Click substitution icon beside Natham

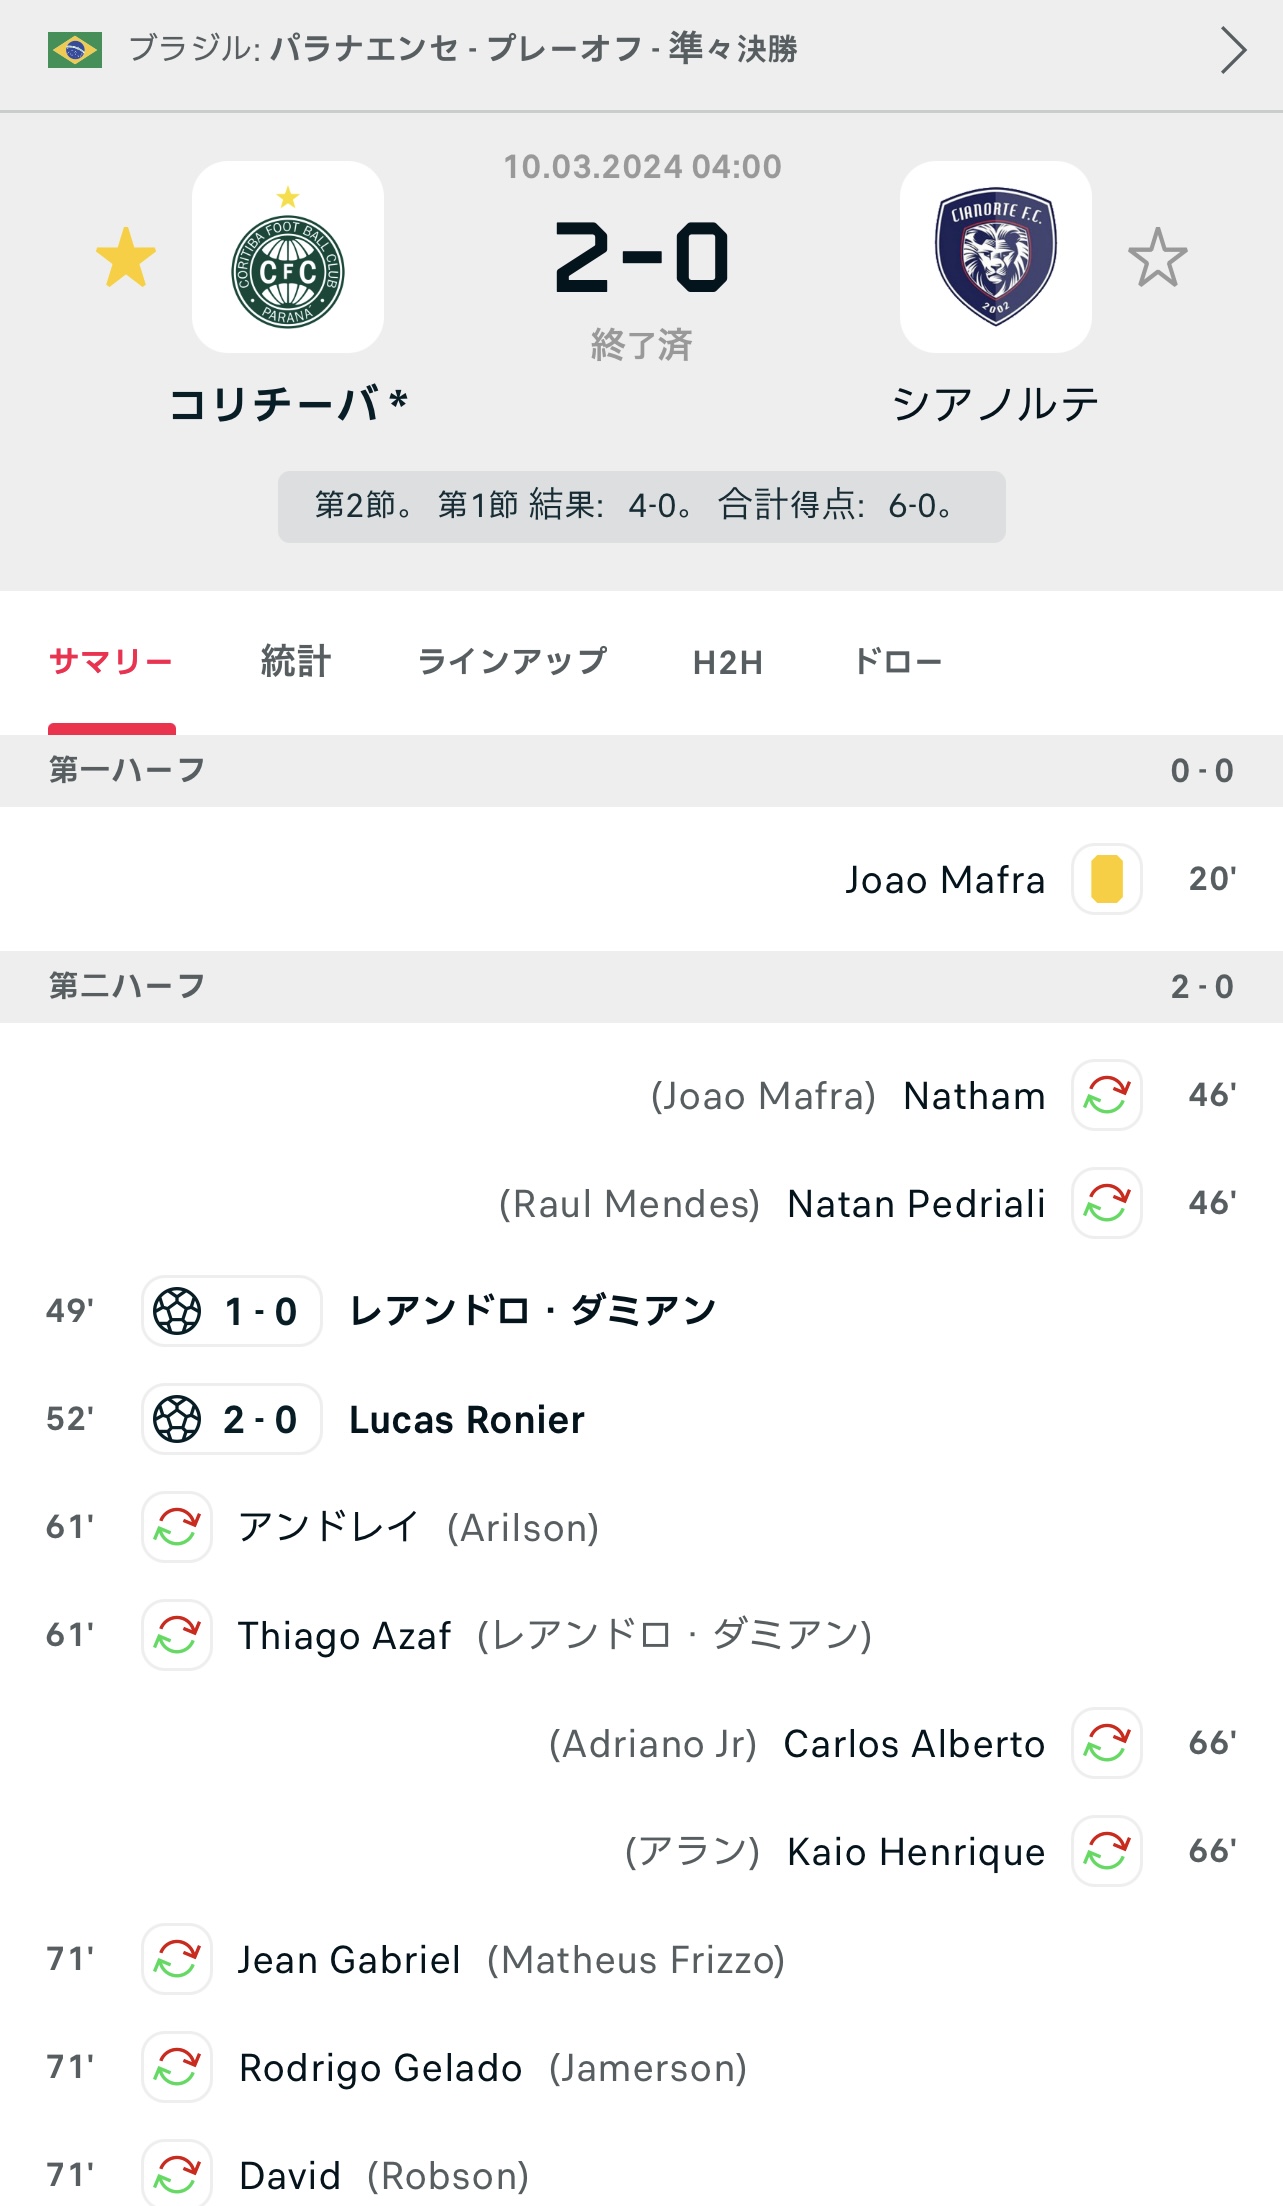pyautogui.click(x=1107, y=1095)
